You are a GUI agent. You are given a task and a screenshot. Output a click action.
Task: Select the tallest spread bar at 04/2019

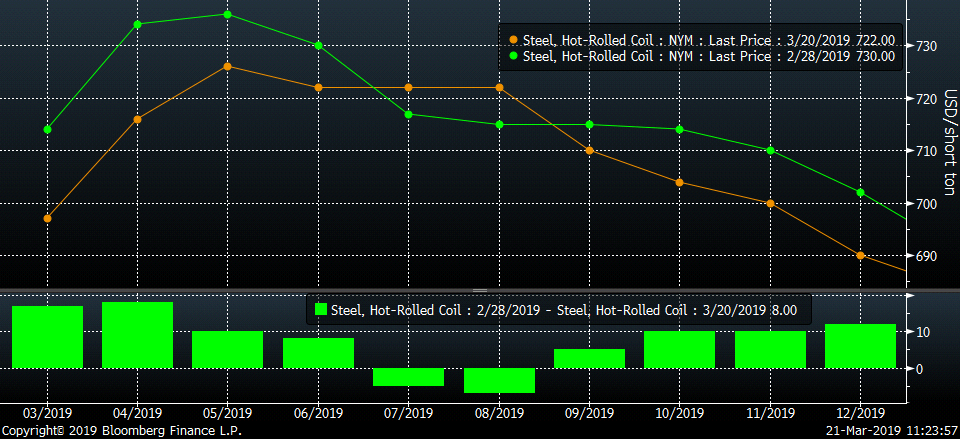[137, 335]
